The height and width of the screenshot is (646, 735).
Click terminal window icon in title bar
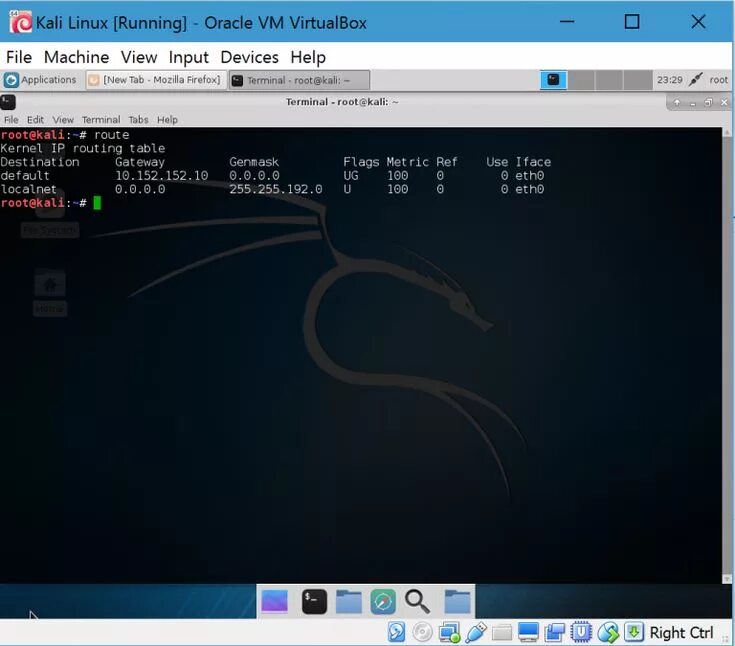(x=8, y=102)
